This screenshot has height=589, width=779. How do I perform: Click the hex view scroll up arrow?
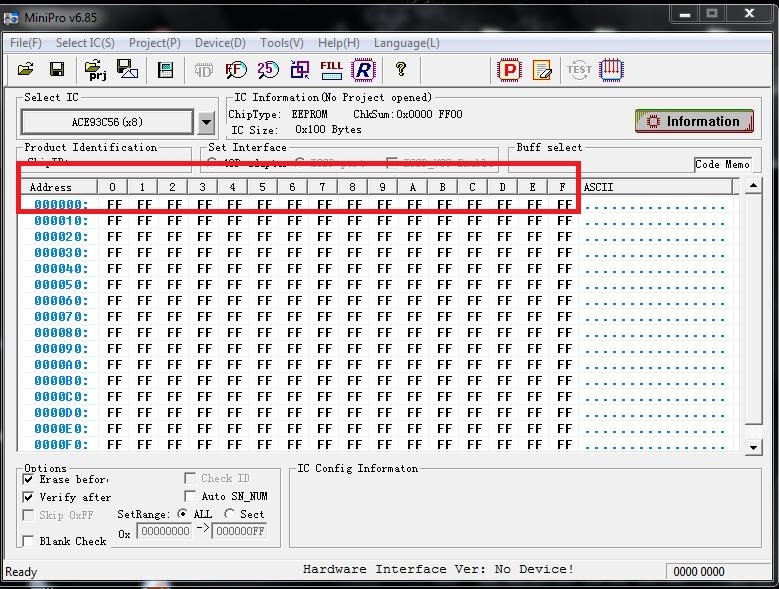754,186
